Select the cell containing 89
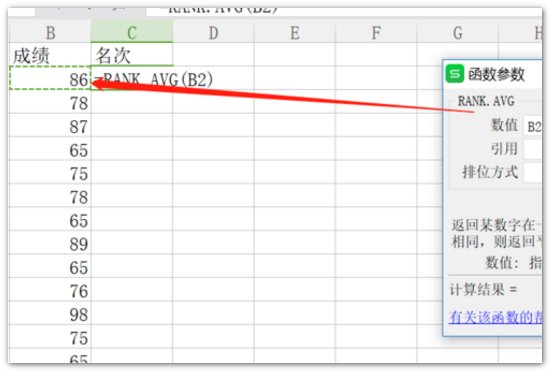This screenshot has width=551, height=372. (x=50, y=243)
